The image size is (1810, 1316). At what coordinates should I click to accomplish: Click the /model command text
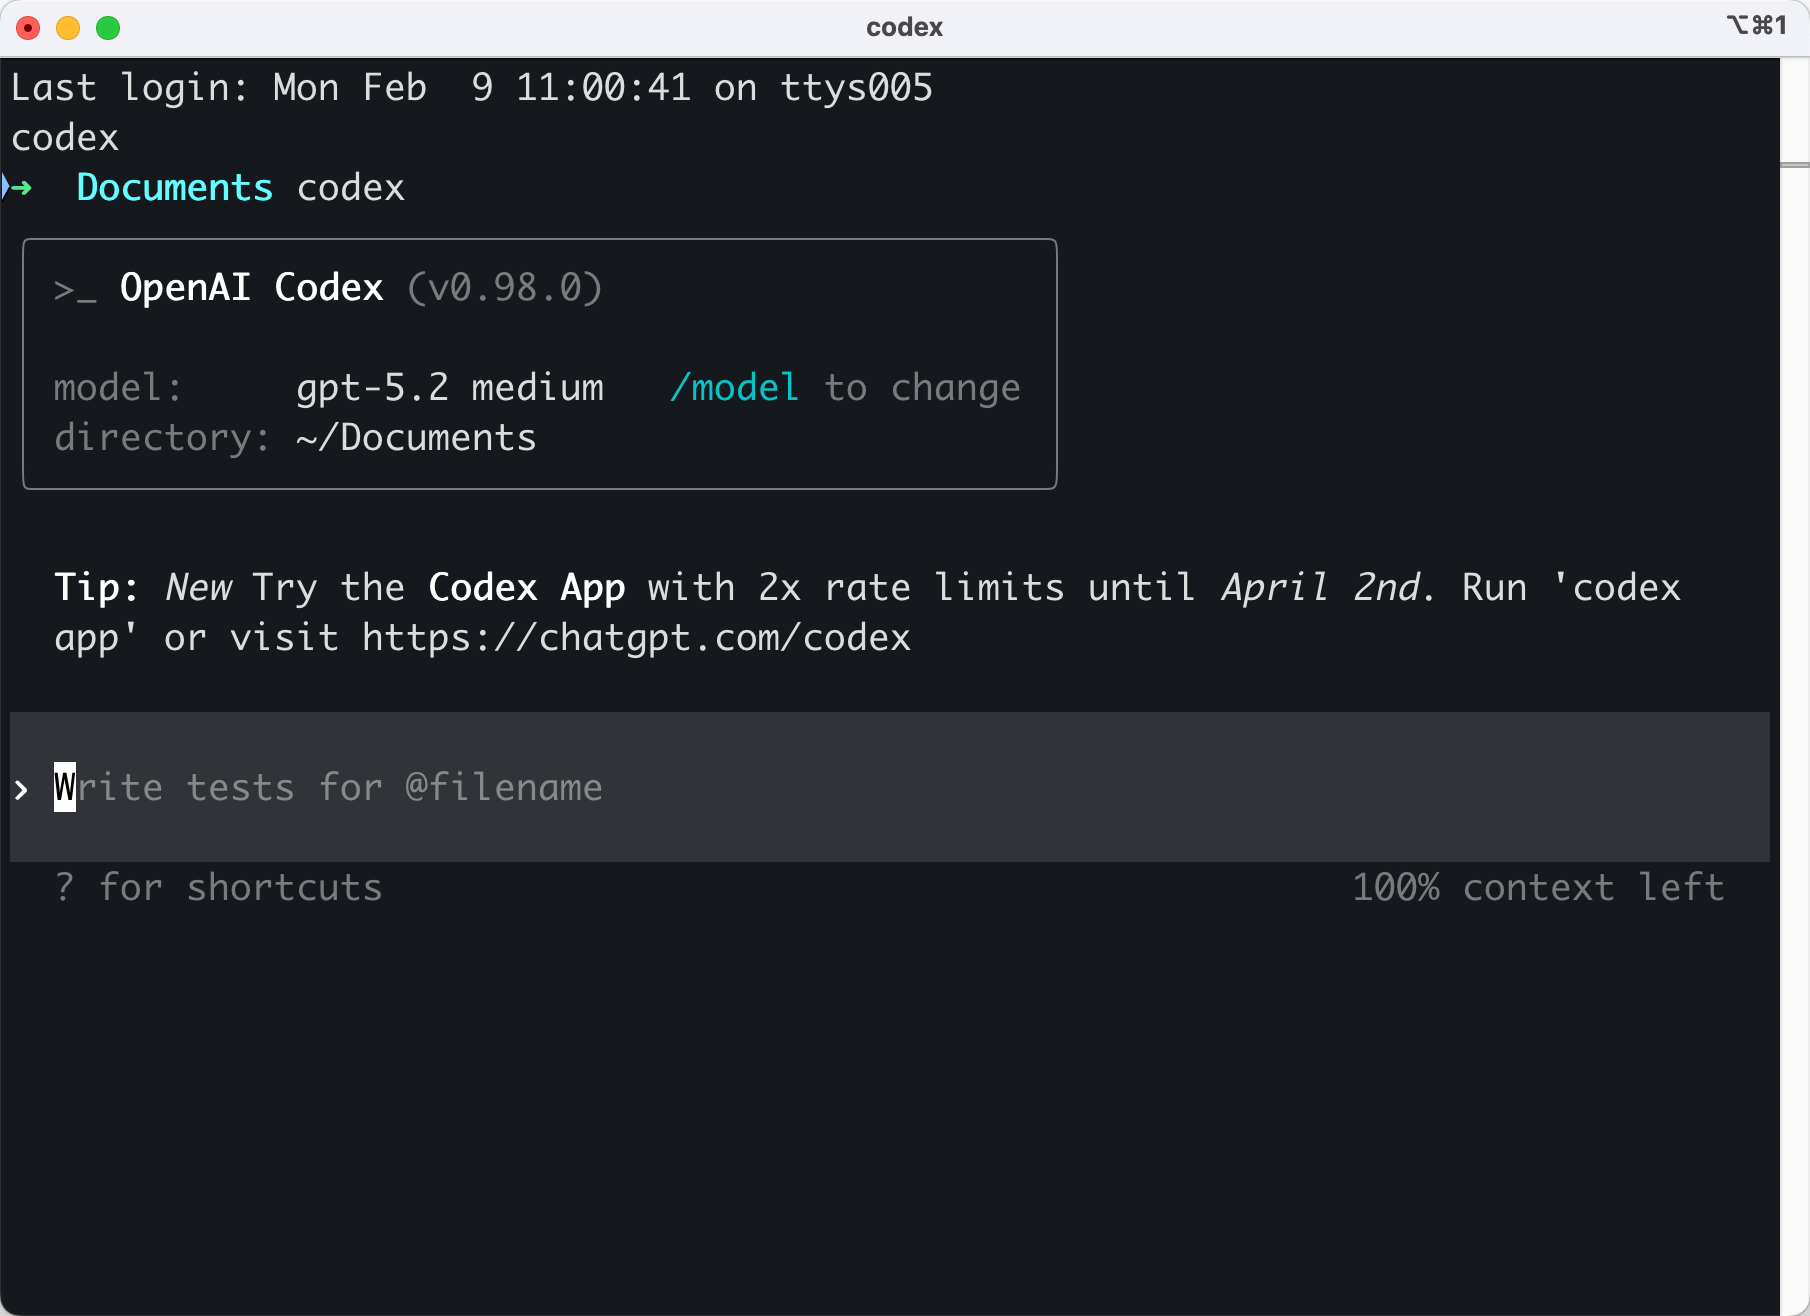click(x=734, y=388)
